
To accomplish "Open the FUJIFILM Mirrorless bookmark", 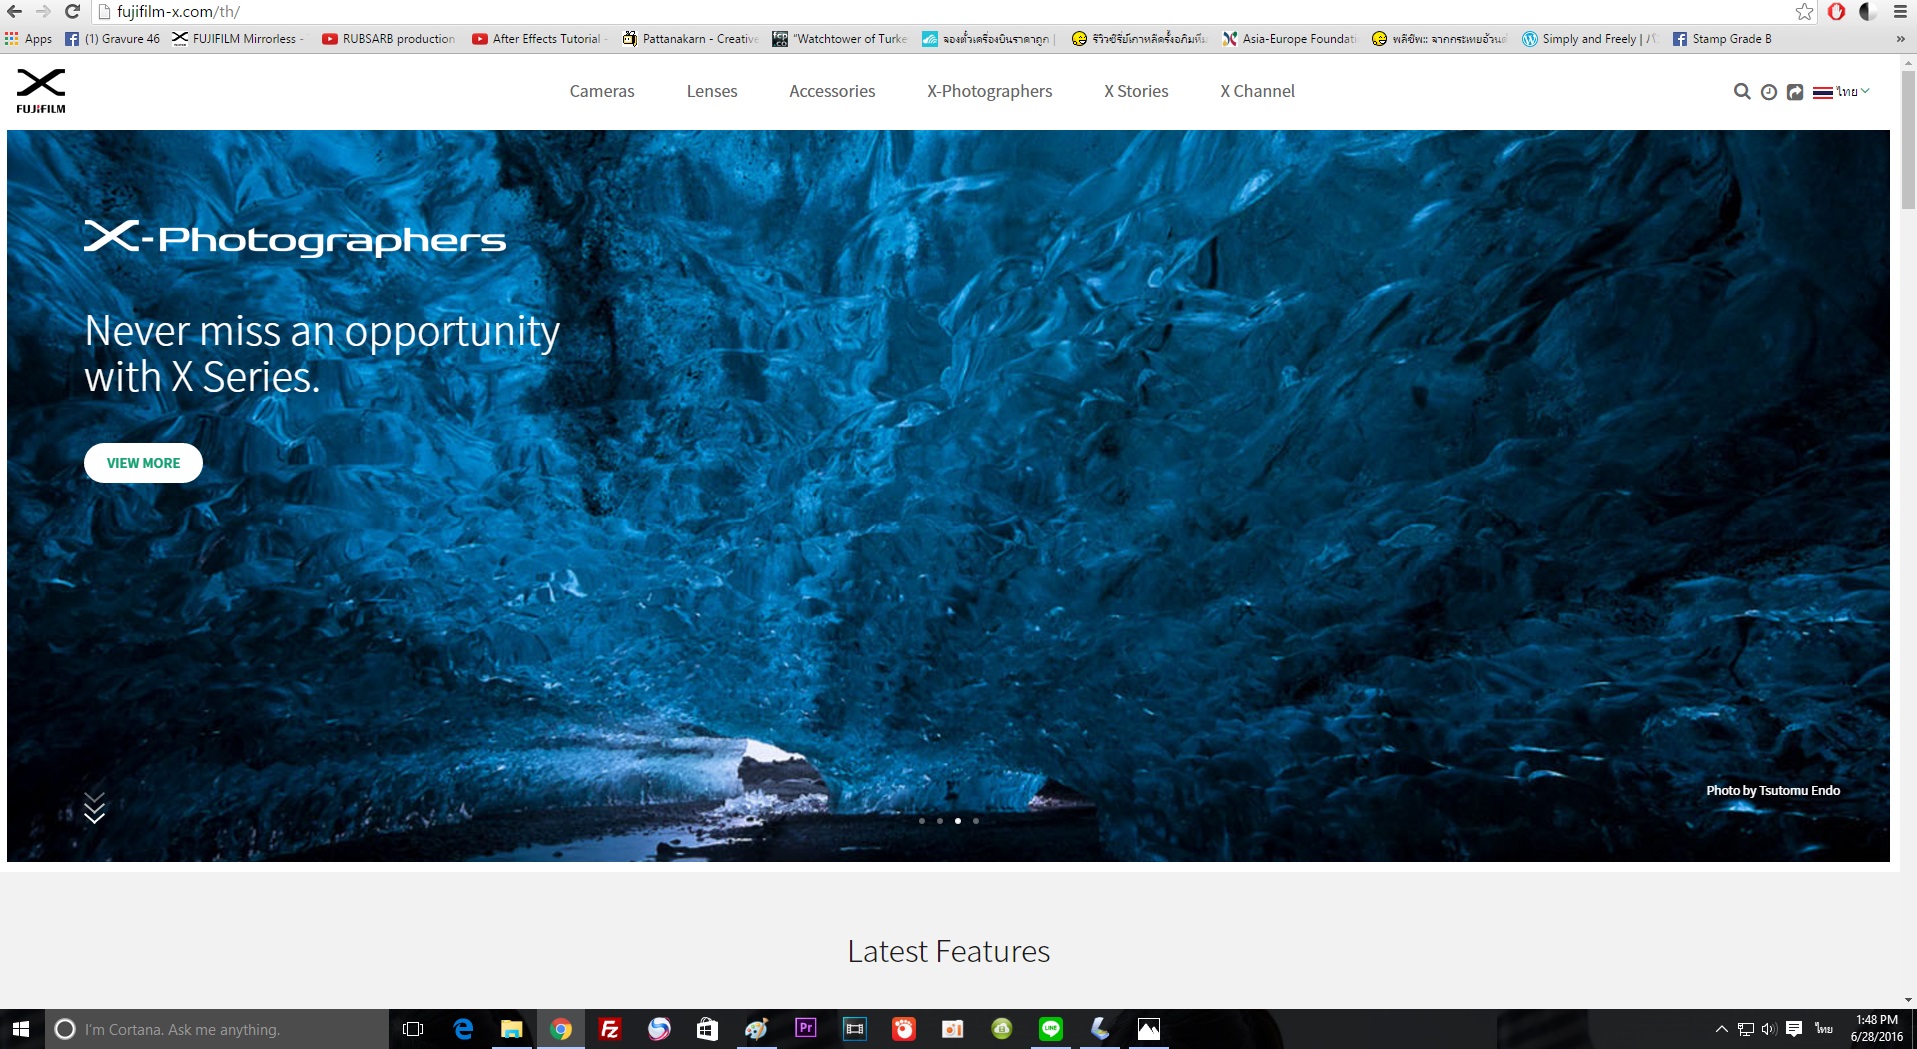I will pos(238,39).
